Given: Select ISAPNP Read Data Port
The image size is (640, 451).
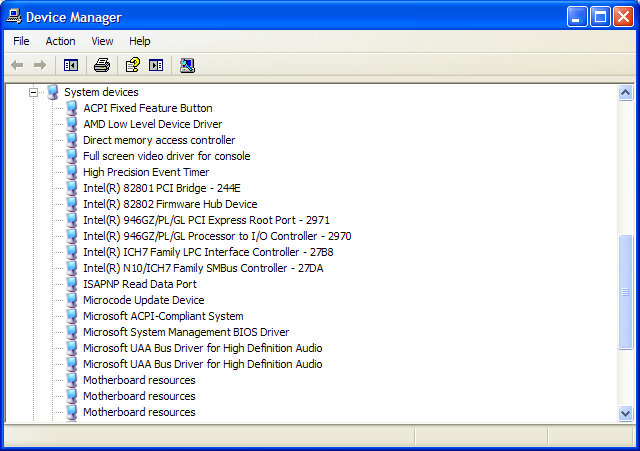Looking at the screenshot, I should coord(139,284).
